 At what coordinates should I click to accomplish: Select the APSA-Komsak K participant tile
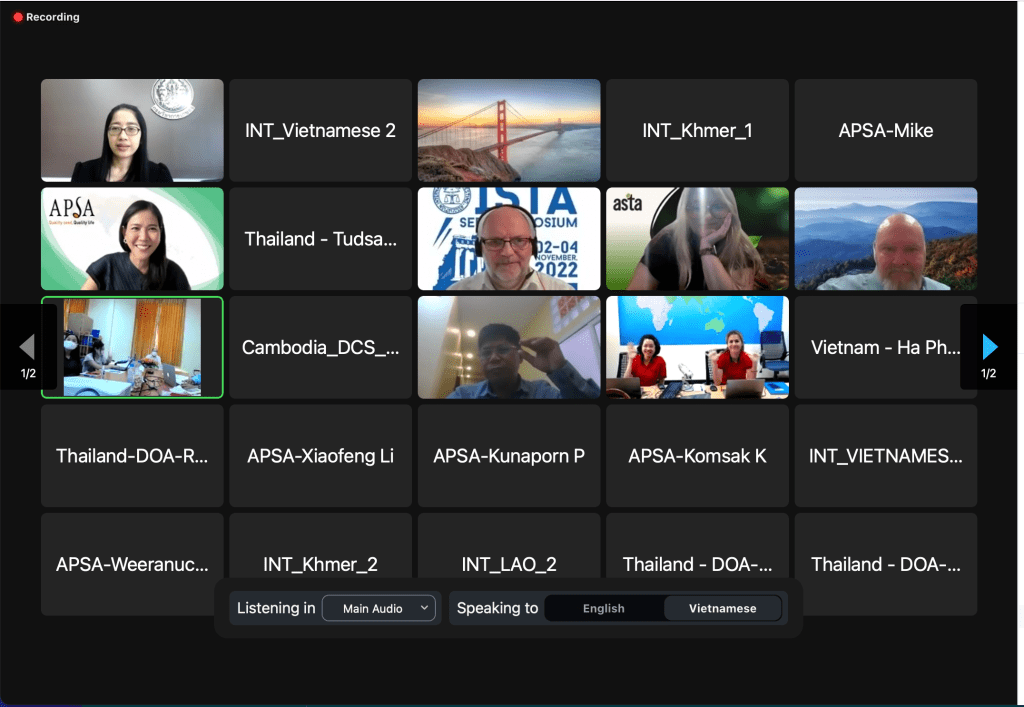[697, 456]
